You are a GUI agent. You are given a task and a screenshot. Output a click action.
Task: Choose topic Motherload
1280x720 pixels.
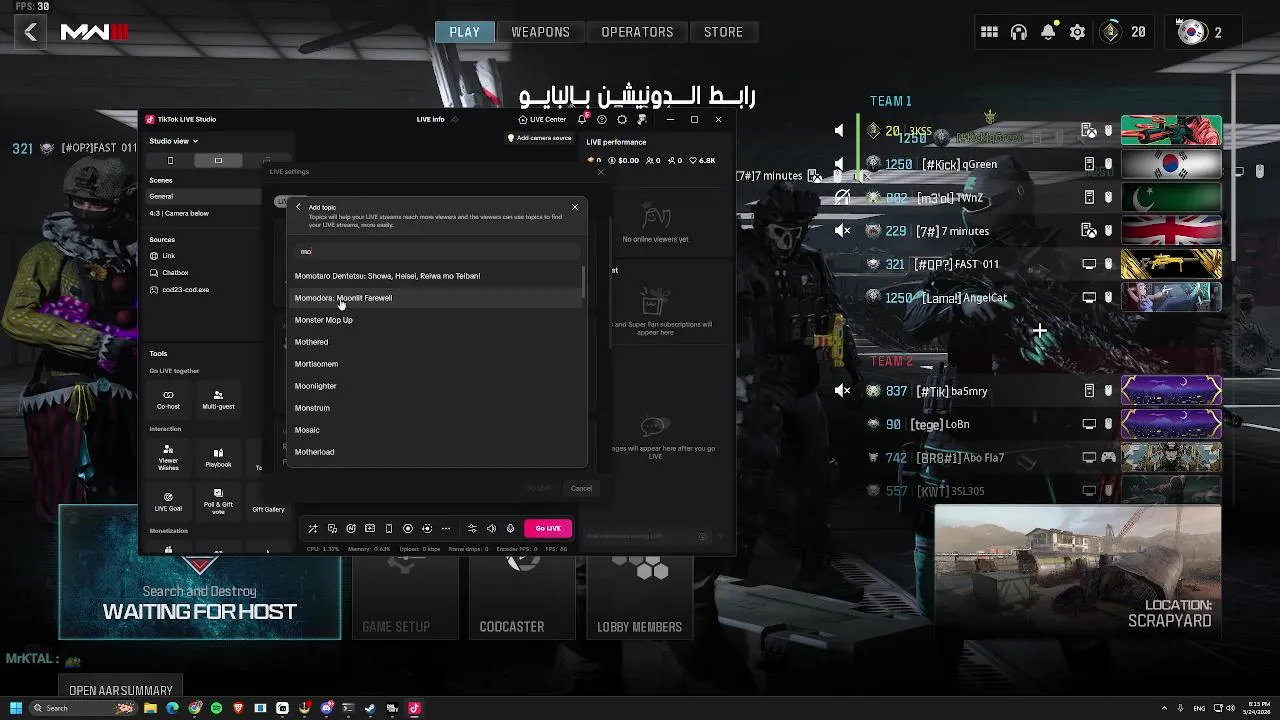(x=437, y=452)
